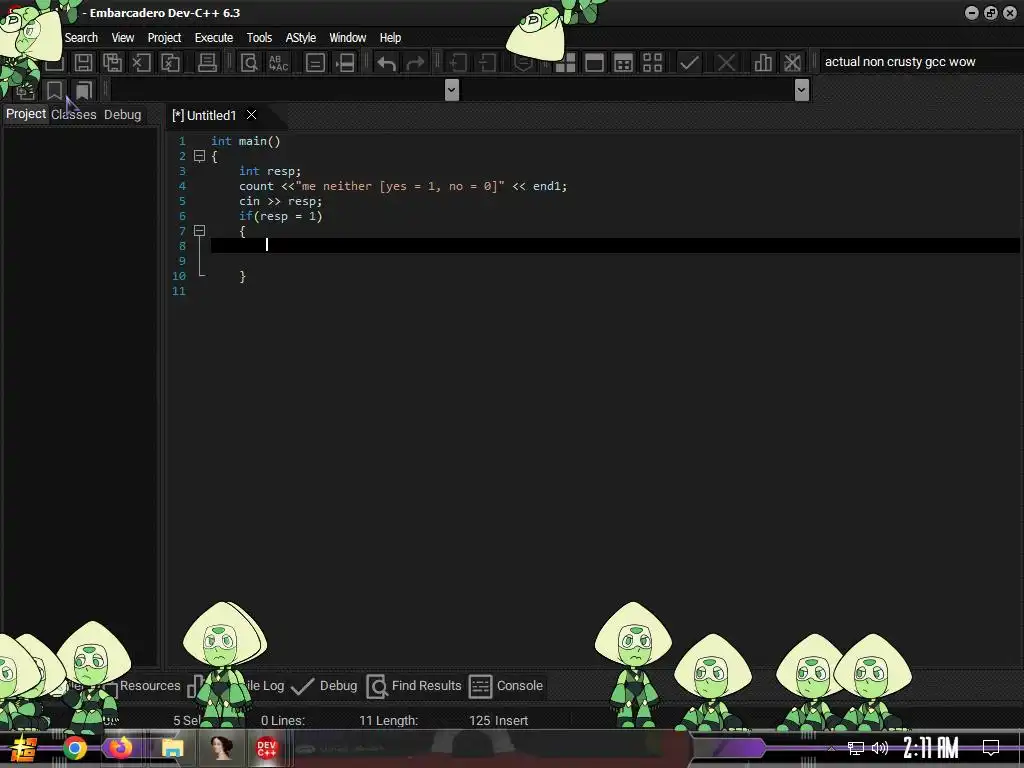Click the Compile & Run toolbar icon
The height and width of the screenshot is (768, 1024).
coord(624,63)
